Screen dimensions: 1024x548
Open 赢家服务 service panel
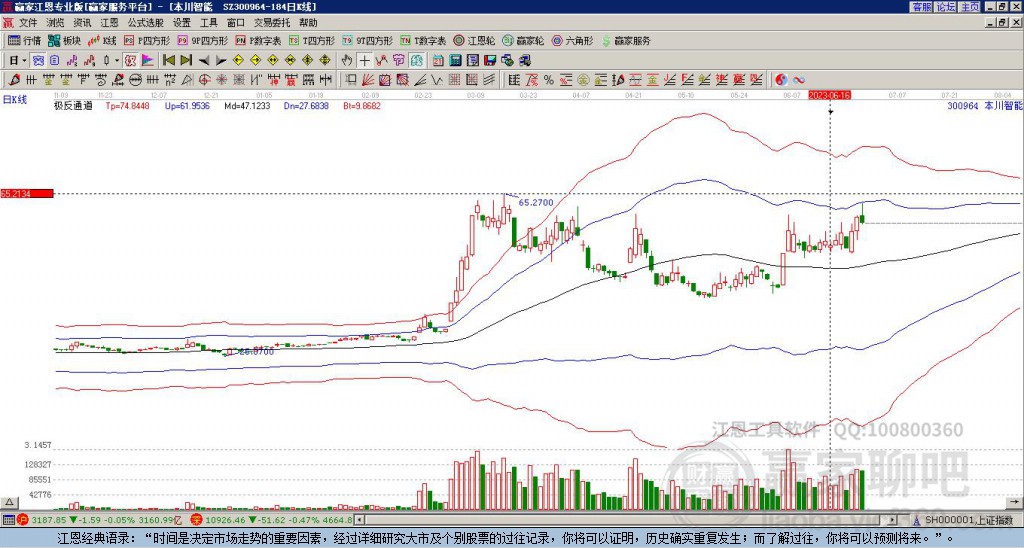626,40
